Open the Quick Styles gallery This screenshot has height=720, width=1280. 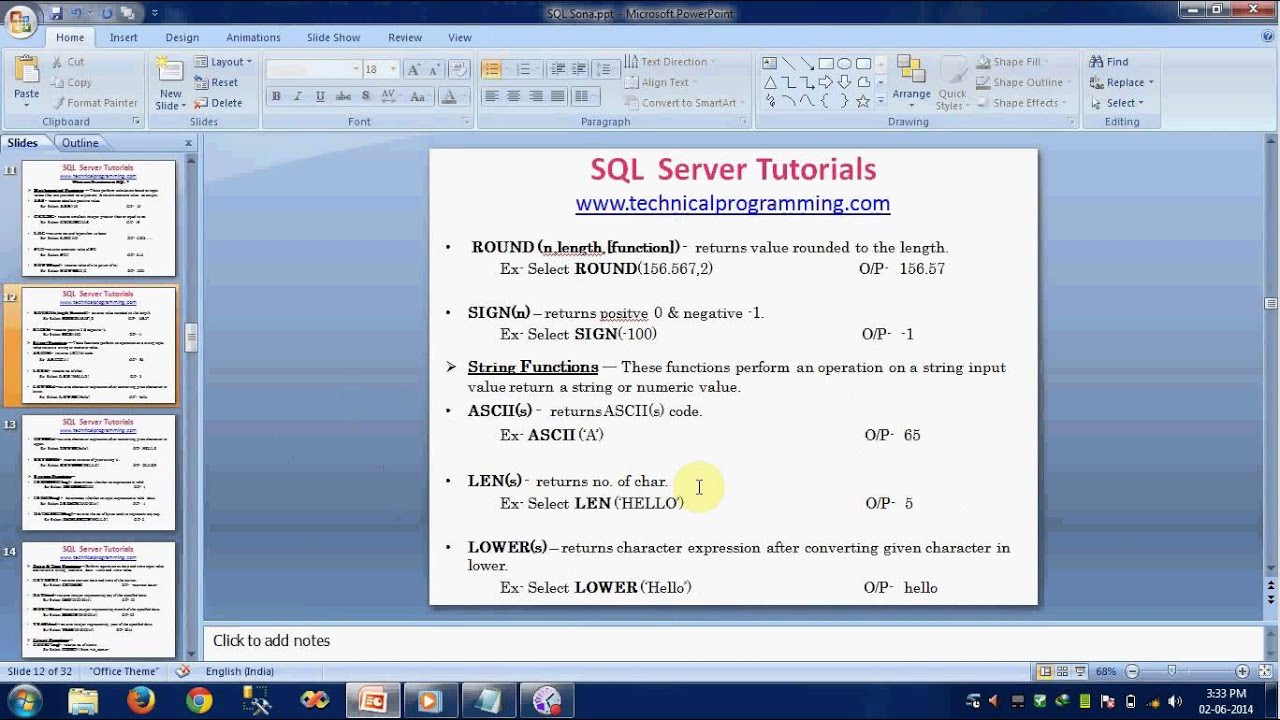tap(951, 82)
